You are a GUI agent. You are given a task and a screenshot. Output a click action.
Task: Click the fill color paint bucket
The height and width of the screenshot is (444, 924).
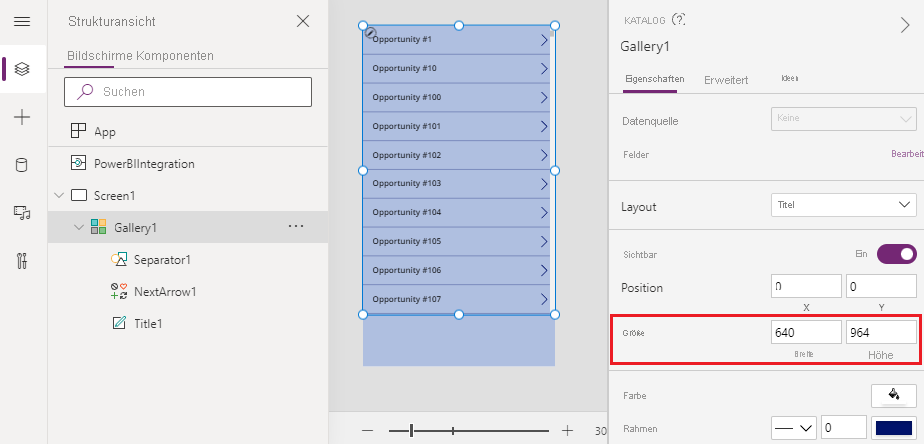pyautogui.click(x=894, y=394)
